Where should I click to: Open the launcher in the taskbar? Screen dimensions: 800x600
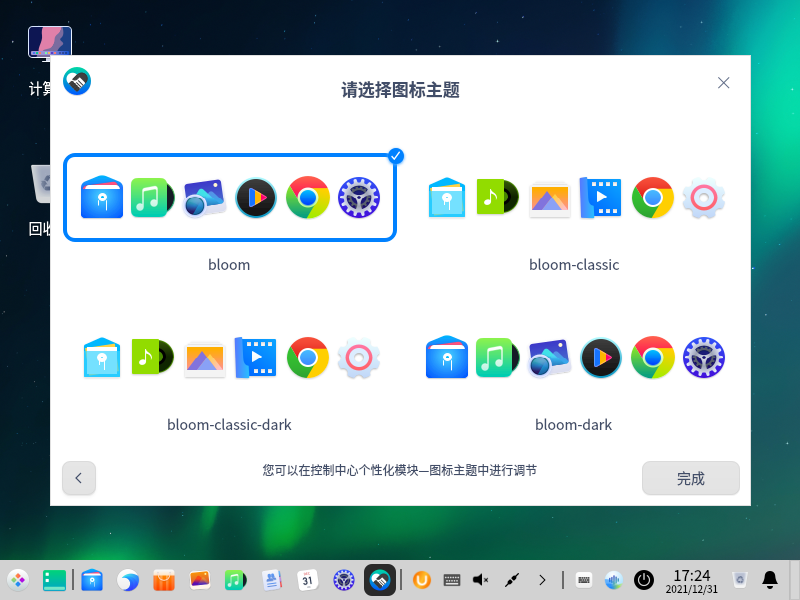(18, 580)
